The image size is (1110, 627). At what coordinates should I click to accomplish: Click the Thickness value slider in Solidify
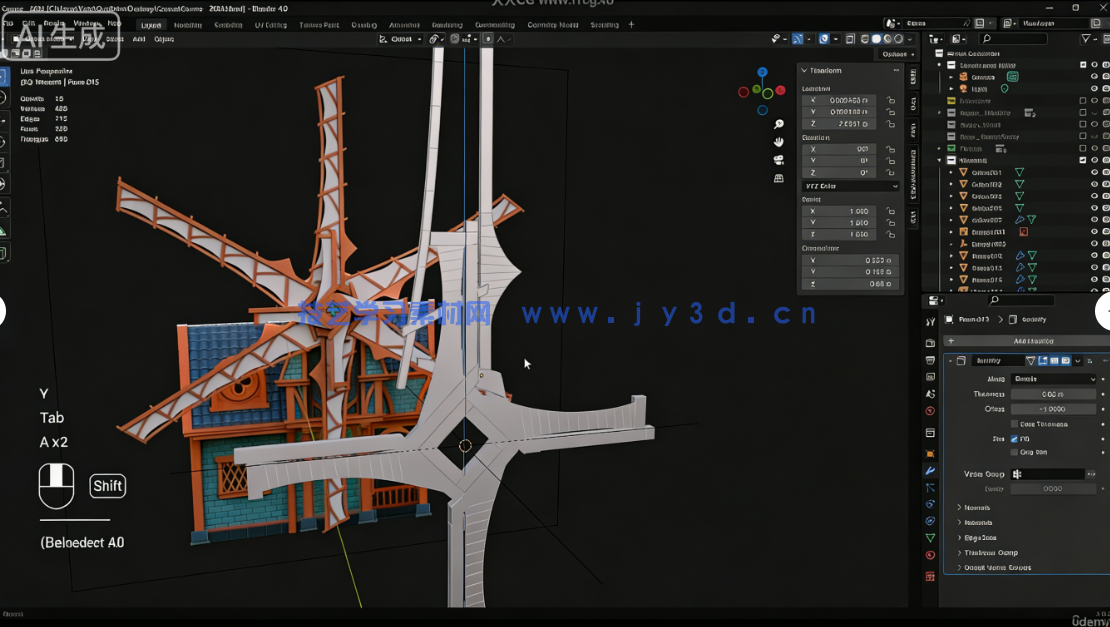1055,393
